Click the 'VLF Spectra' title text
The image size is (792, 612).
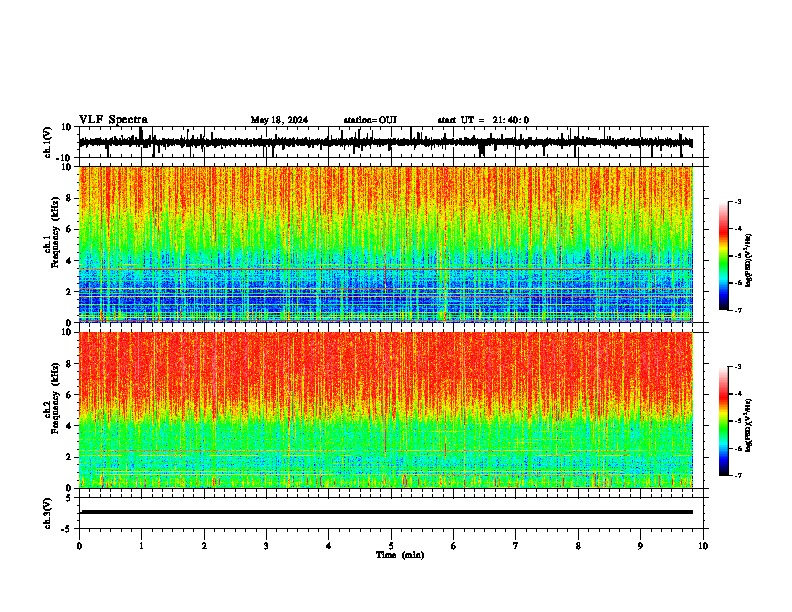coord(113,120)
